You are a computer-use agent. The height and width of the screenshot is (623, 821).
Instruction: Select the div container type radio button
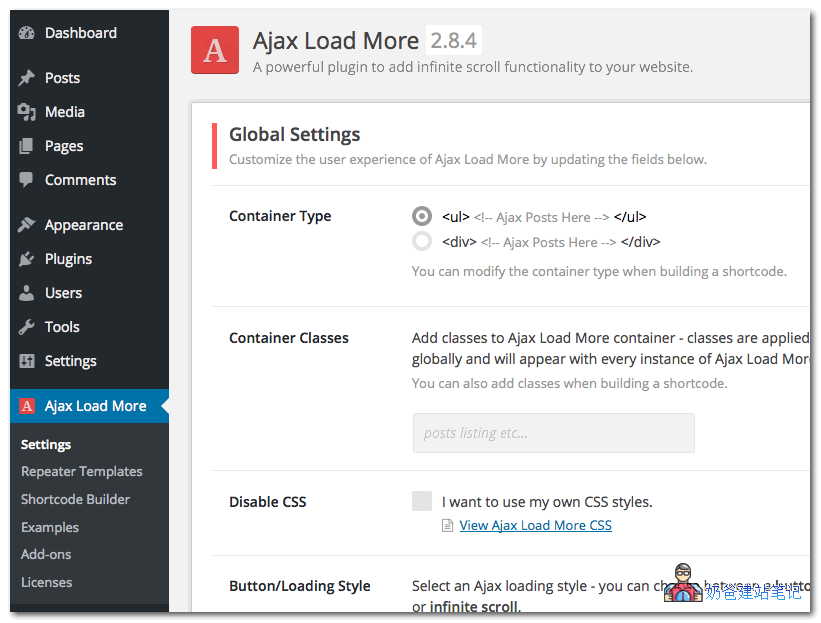[x=422, y=240]
